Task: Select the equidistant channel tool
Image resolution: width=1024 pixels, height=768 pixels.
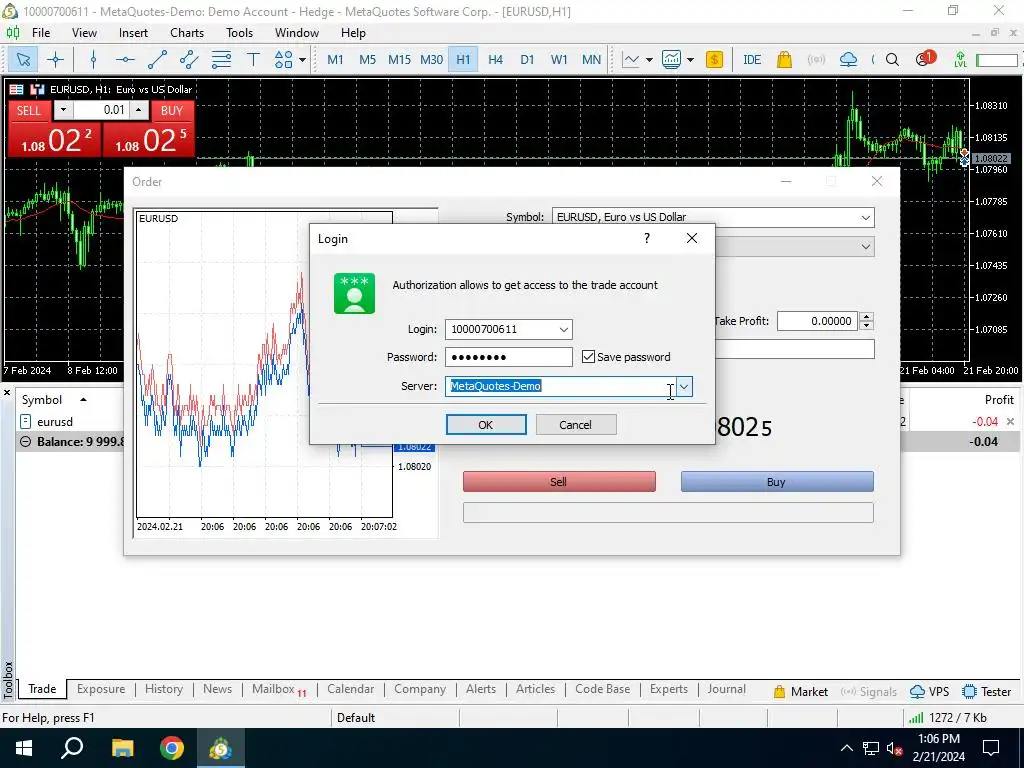Action: coord(189,60)
